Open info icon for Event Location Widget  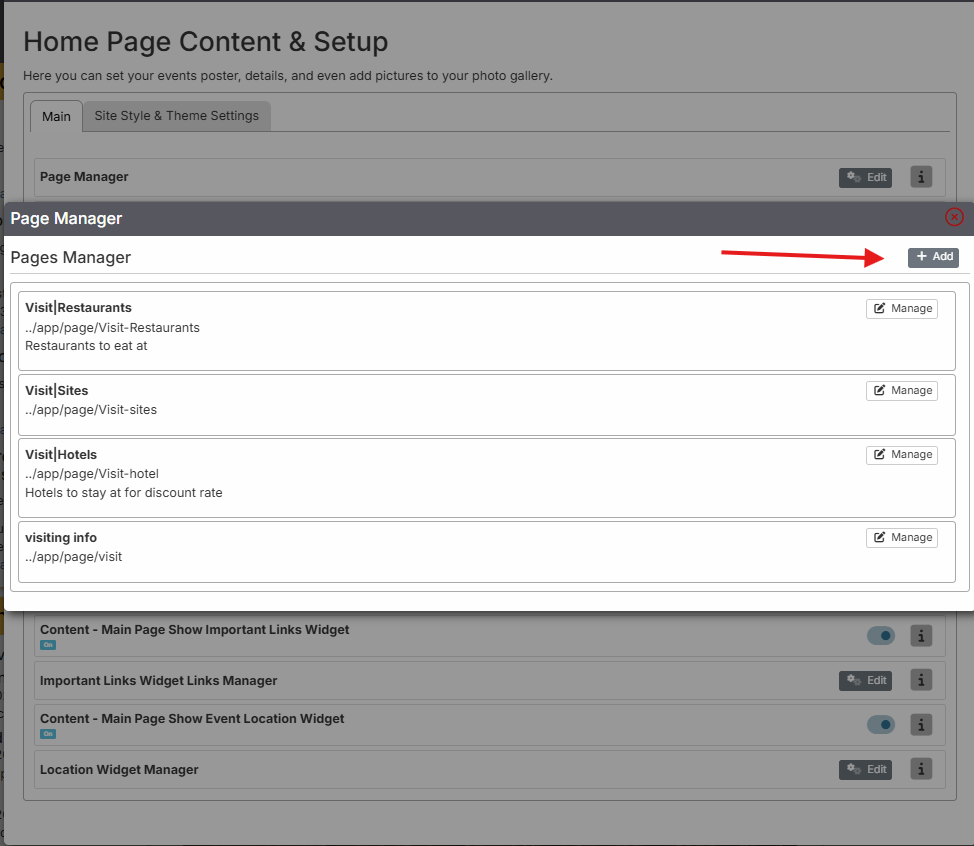[921, 725]
